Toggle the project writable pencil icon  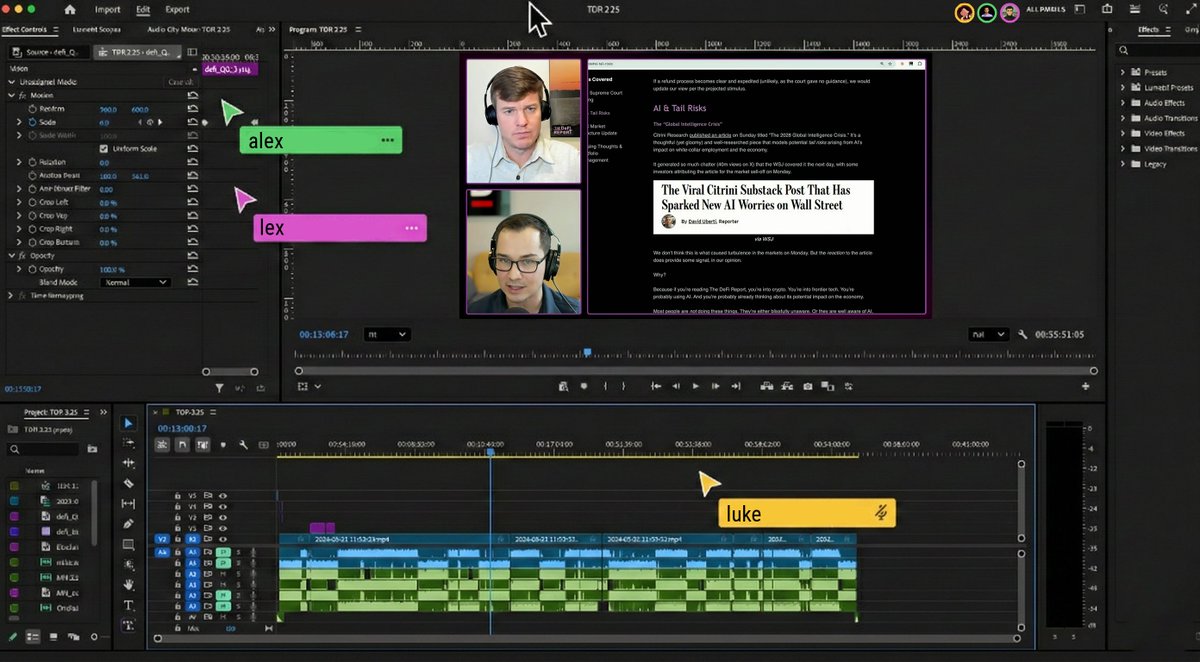[12, 636]
